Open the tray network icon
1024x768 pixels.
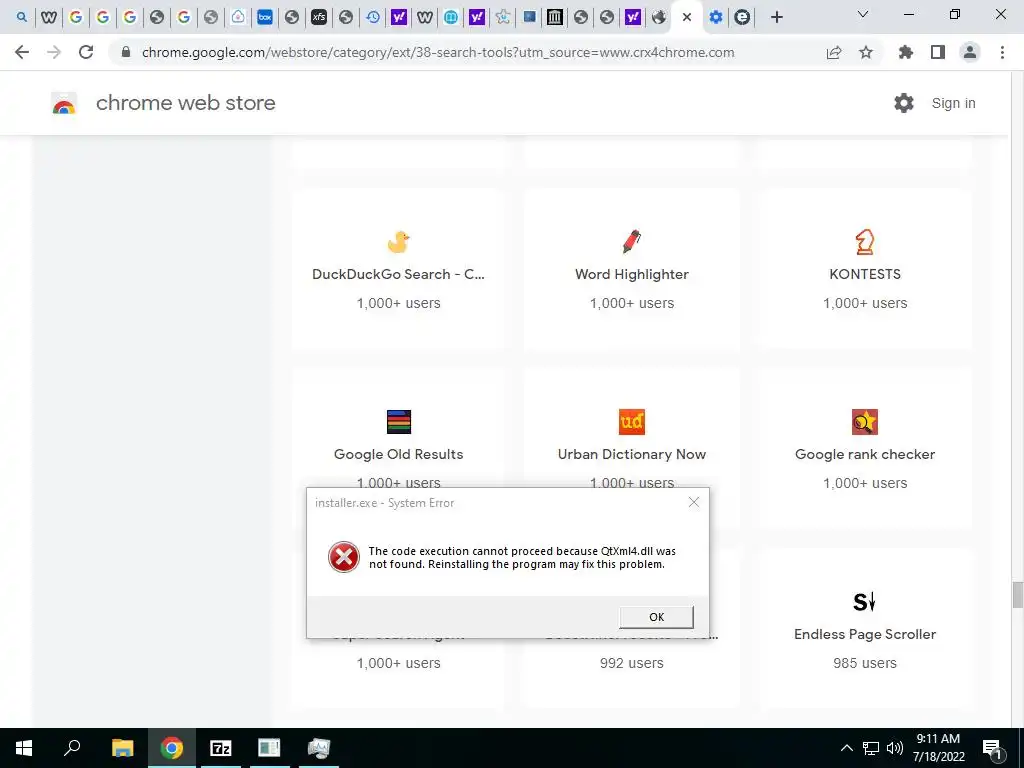click(x=871, y=748)
